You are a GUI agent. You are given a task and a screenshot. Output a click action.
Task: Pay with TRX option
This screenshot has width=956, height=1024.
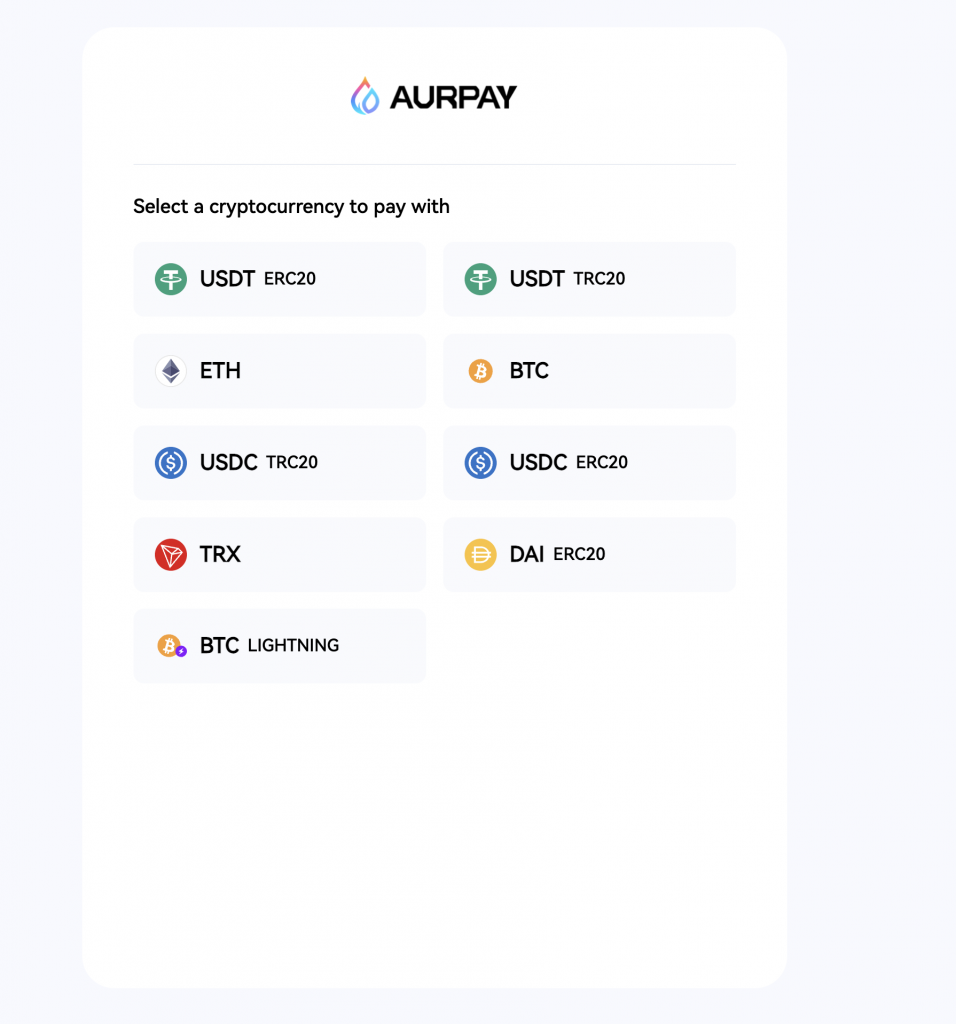(279, 554)
